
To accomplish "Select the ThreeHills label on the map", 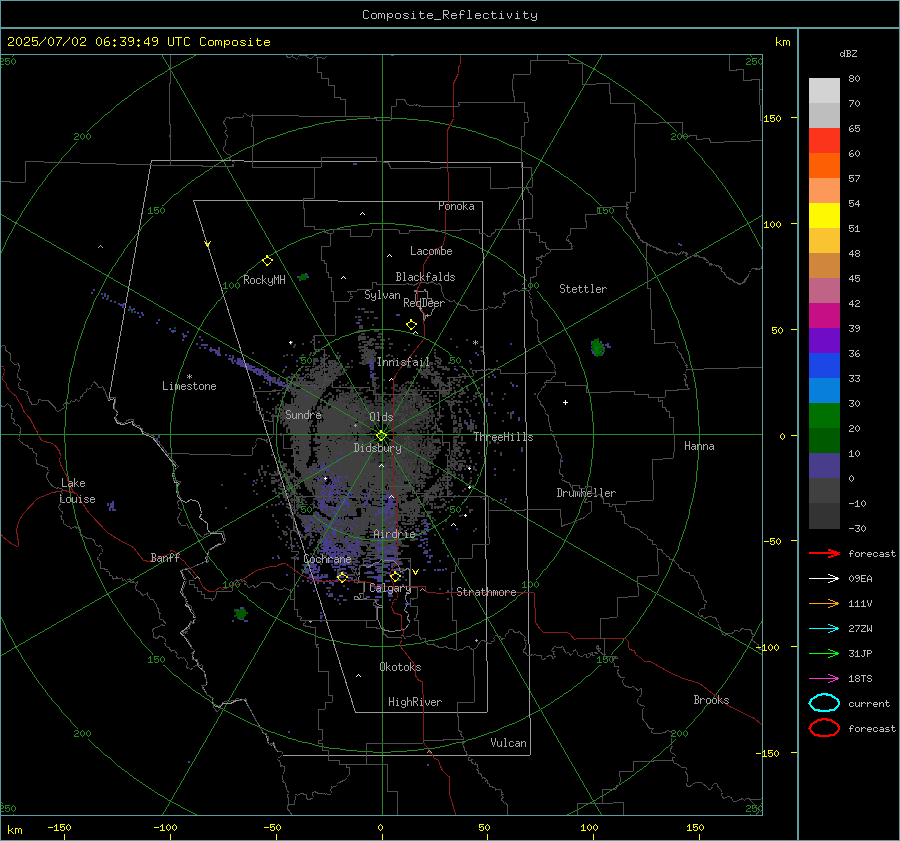I will point(503,437).
